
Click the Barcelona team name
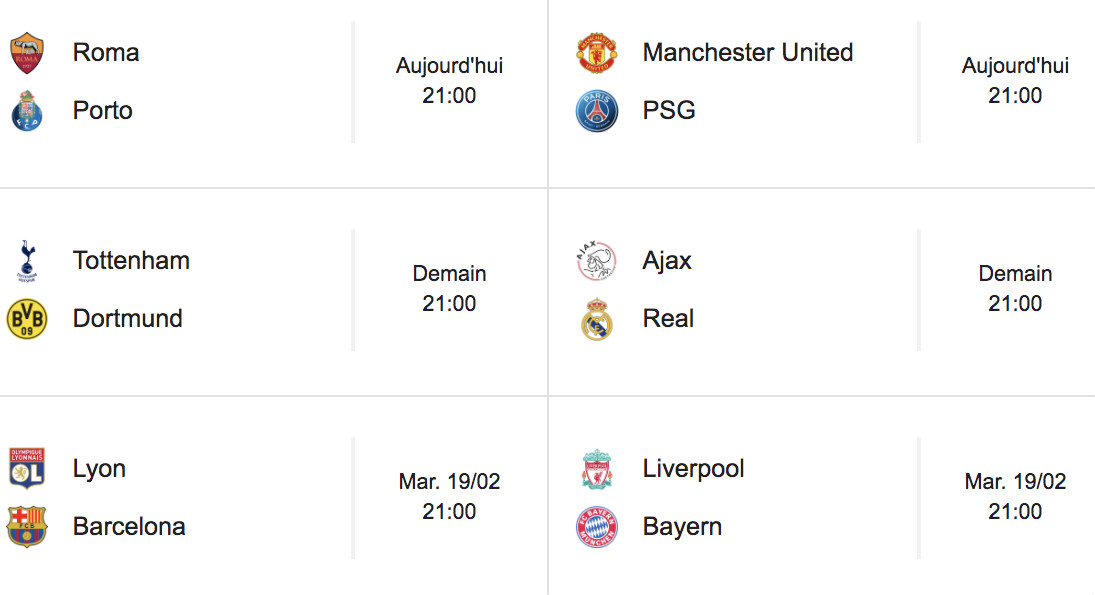[129, 527]
